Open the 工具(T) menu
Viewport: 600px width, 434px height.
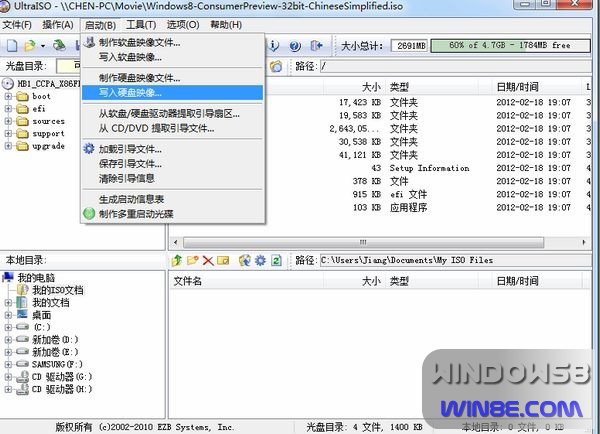(x=141, y=25)
